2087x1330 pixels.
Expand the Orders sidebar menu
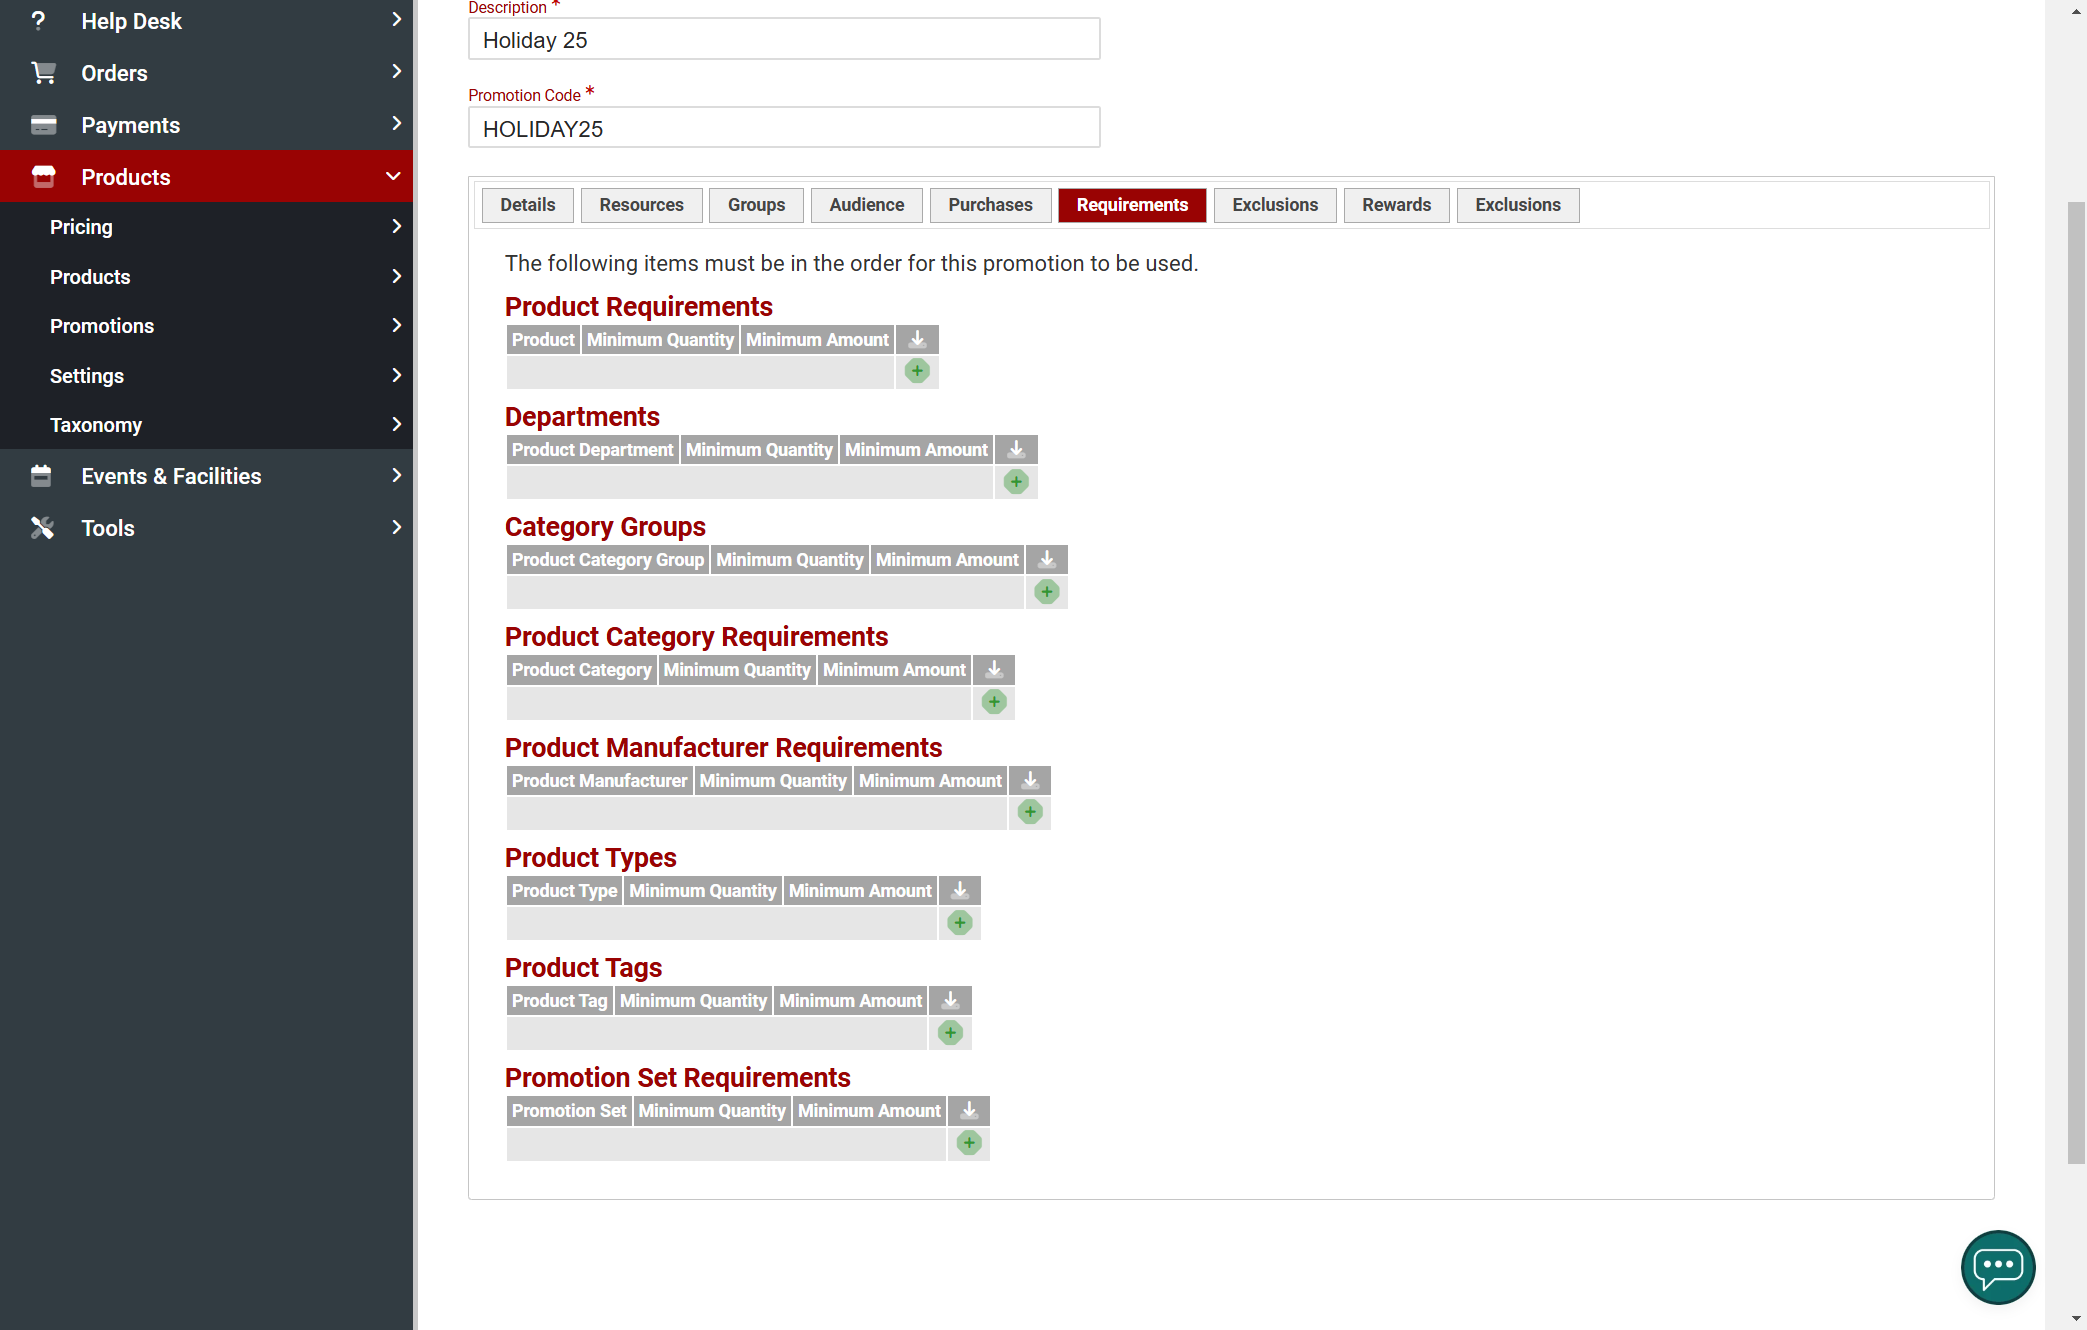(206, 73)
